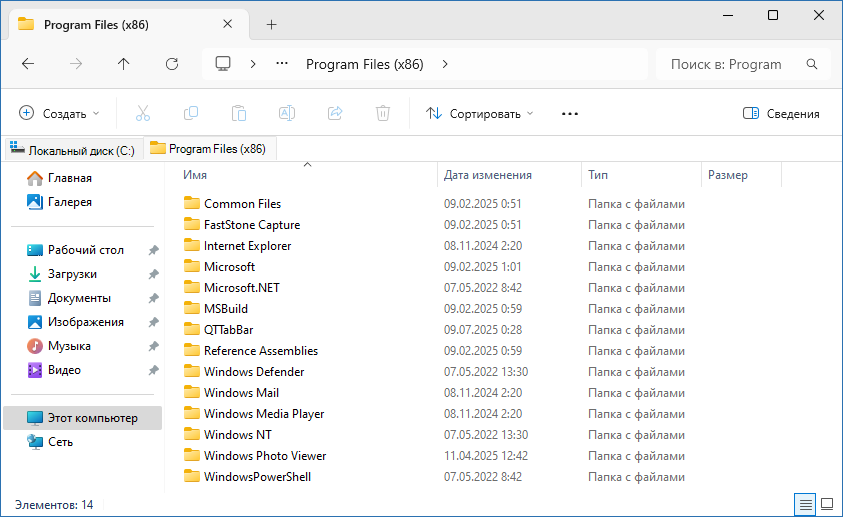Image resolution: width=843 pixels, height=517 pixels.
Task: Click the Share toolbar icon
Action: point(334,113)
